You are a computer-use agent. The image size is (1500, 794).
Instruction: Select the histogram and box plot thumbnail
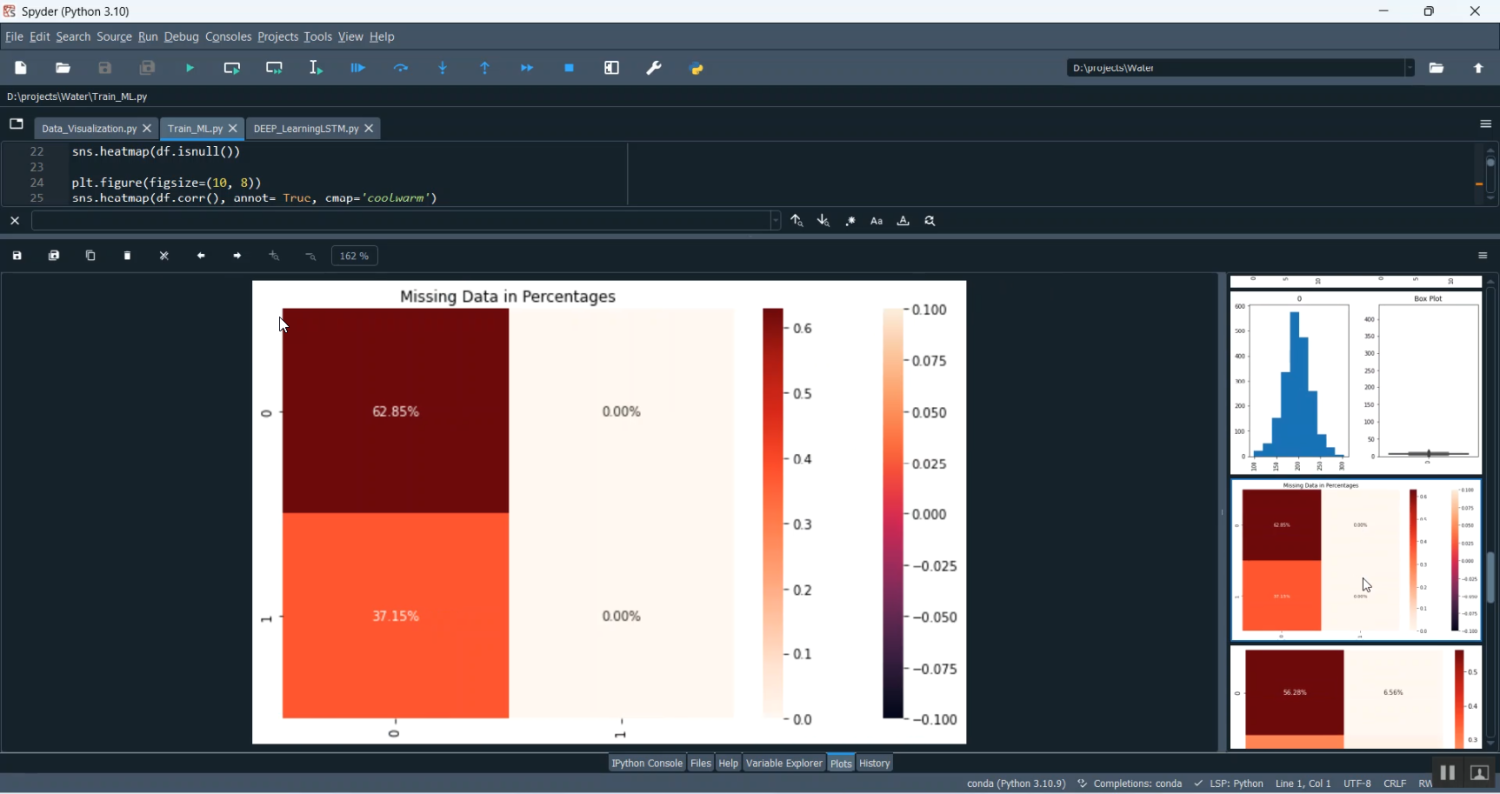[1355, 382]
